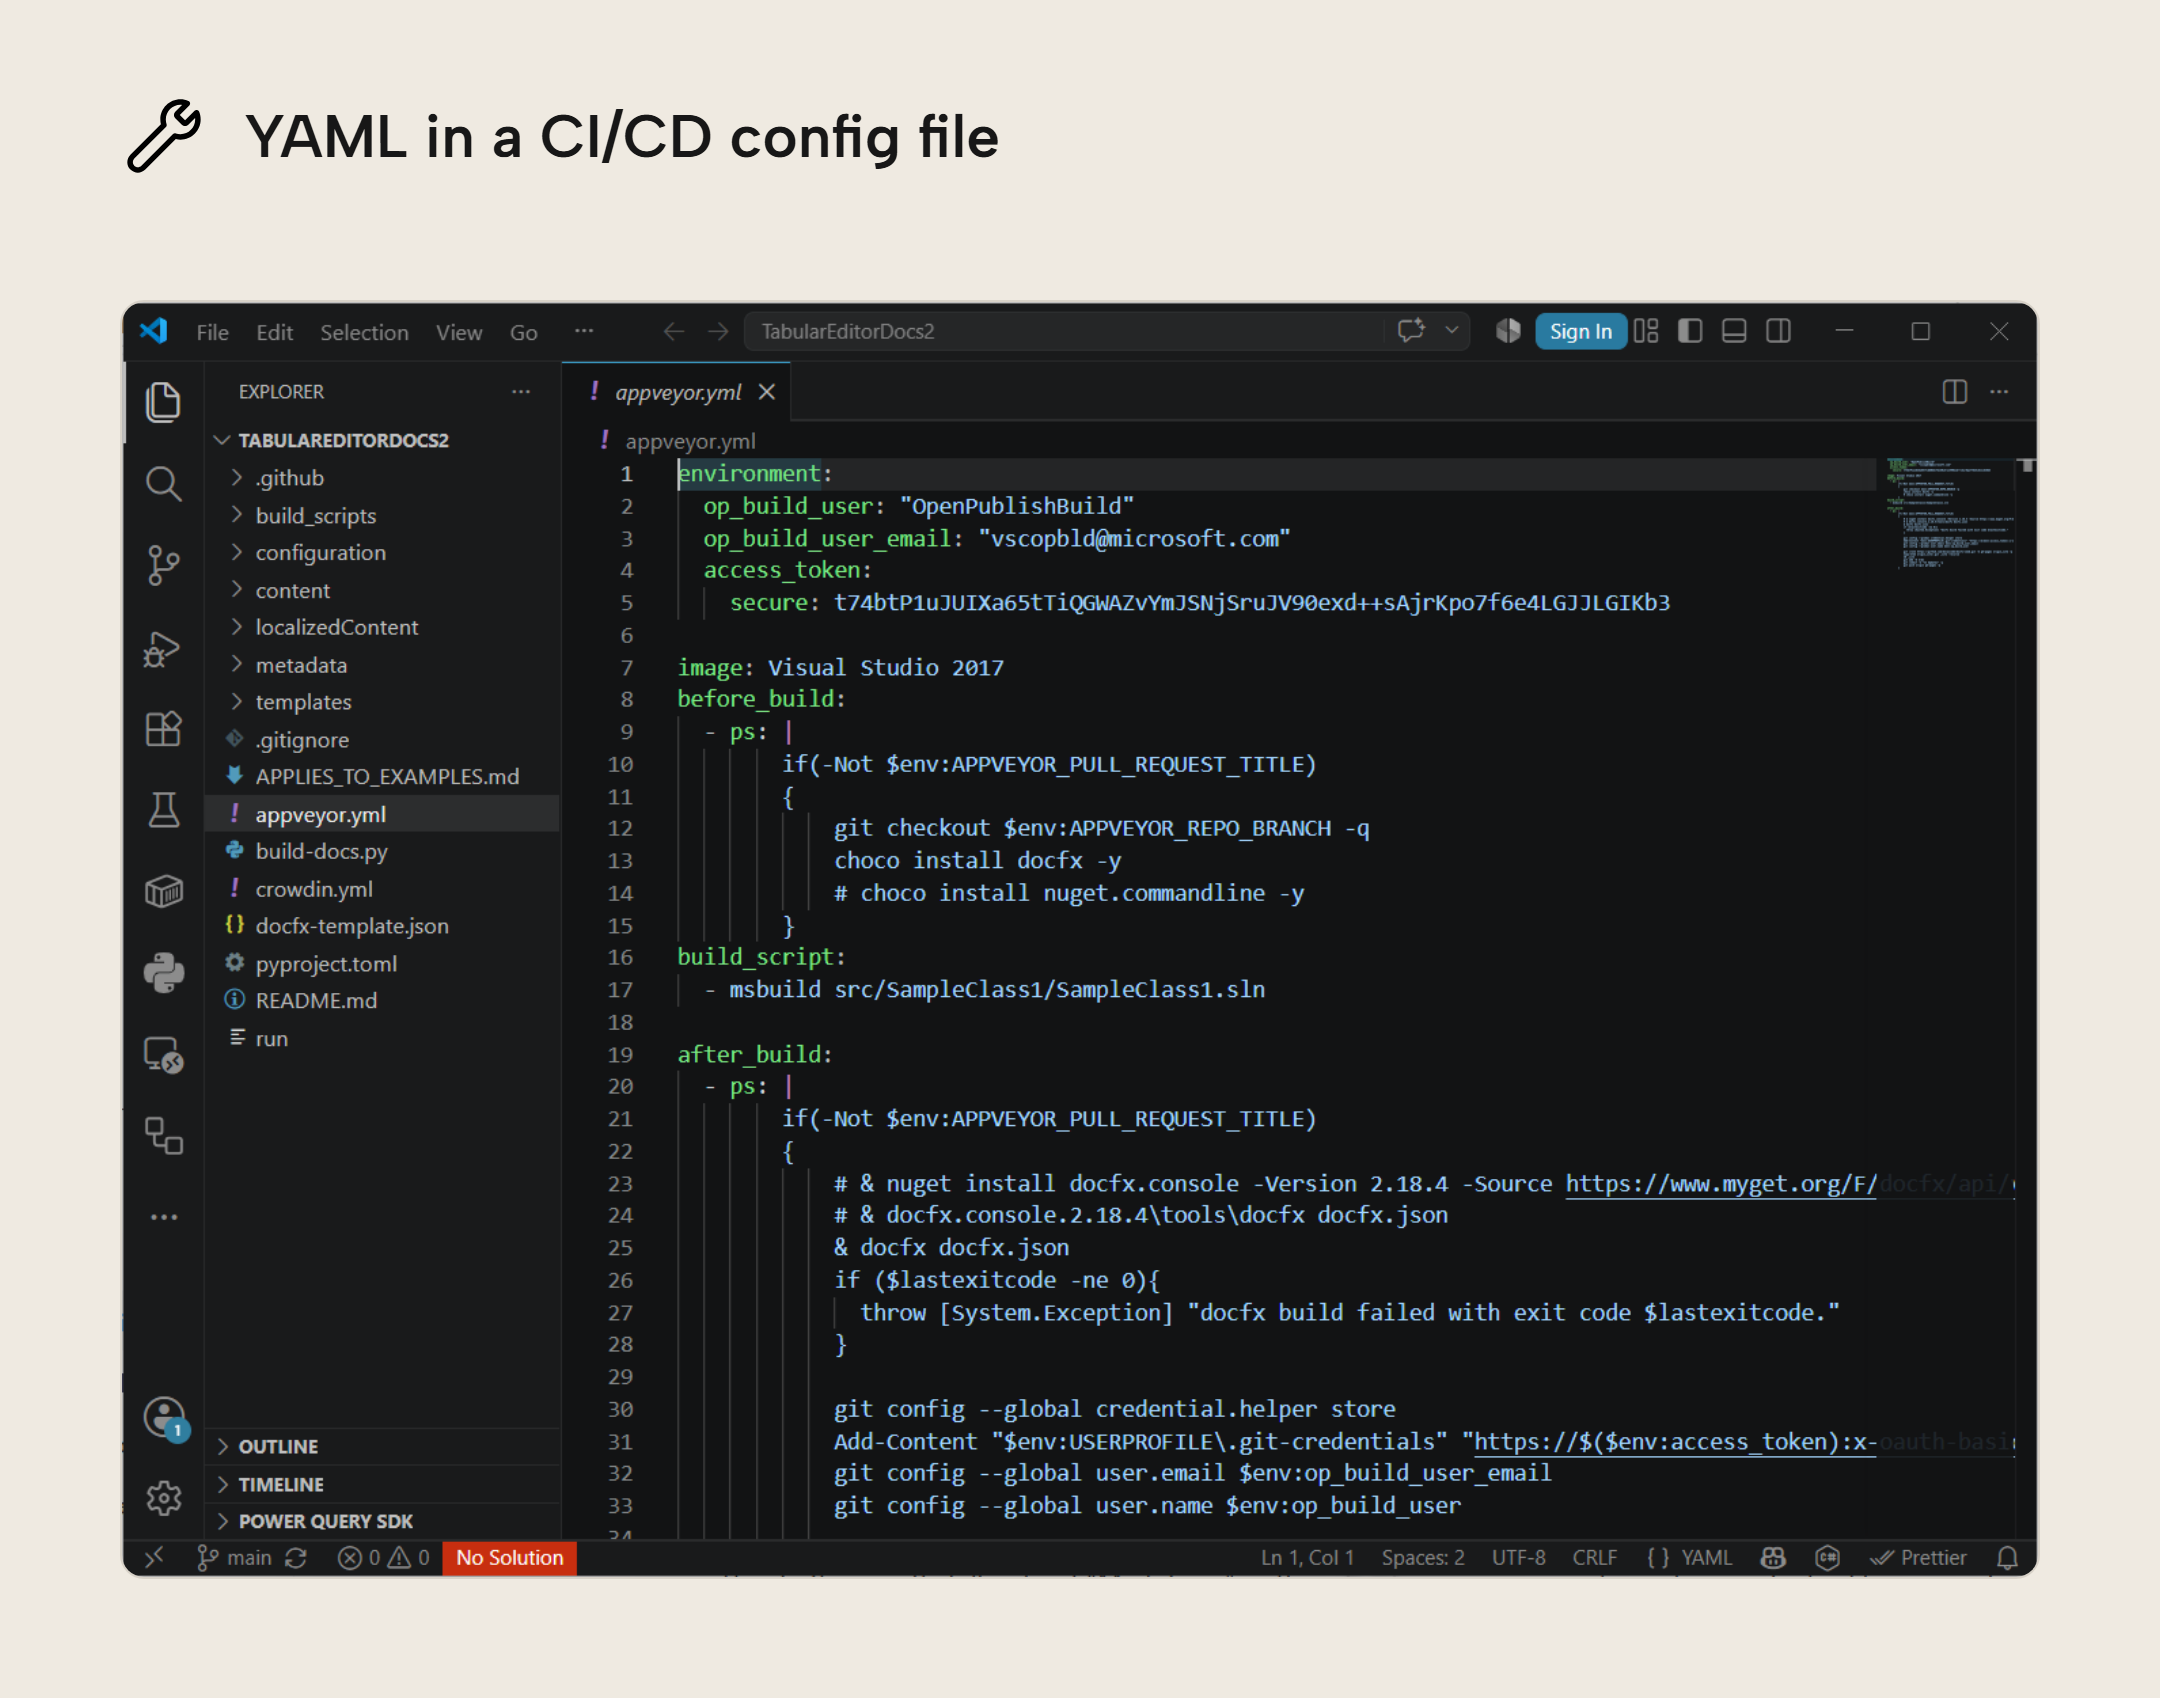The width and height of the screenshot is (2160, 1698).
Task: Open the File menu
Action: pos(212,332)
